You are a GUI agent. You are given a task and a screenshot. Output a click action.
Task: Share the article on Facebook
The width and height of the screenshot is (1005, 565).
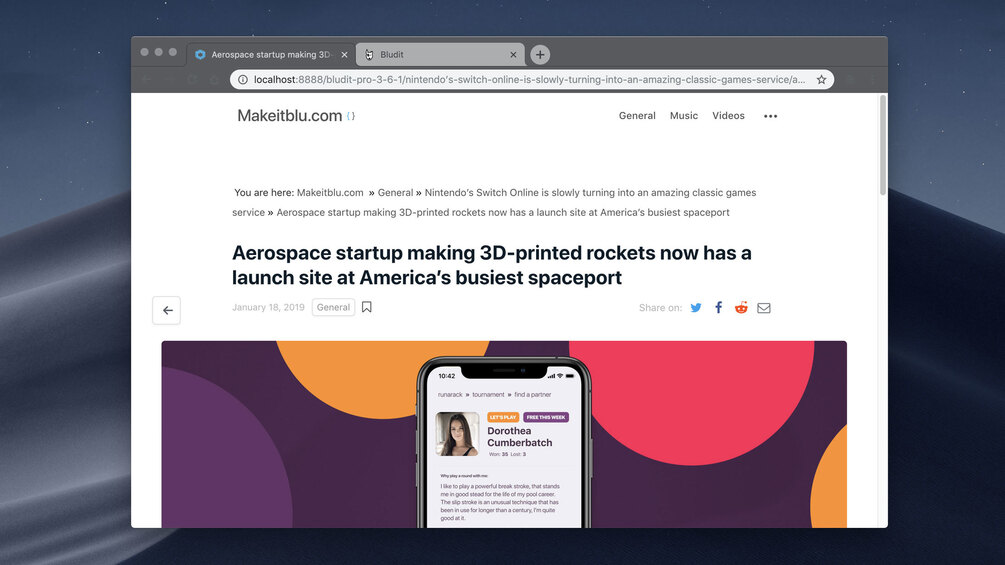coord(718,307)
